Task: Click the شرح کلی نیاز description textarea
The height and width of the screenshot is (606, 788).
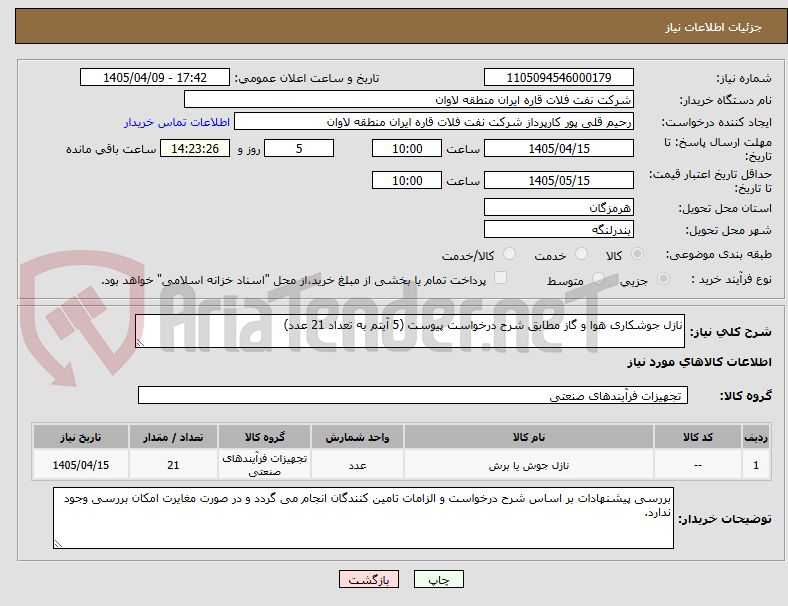Action: pos(410,331)
